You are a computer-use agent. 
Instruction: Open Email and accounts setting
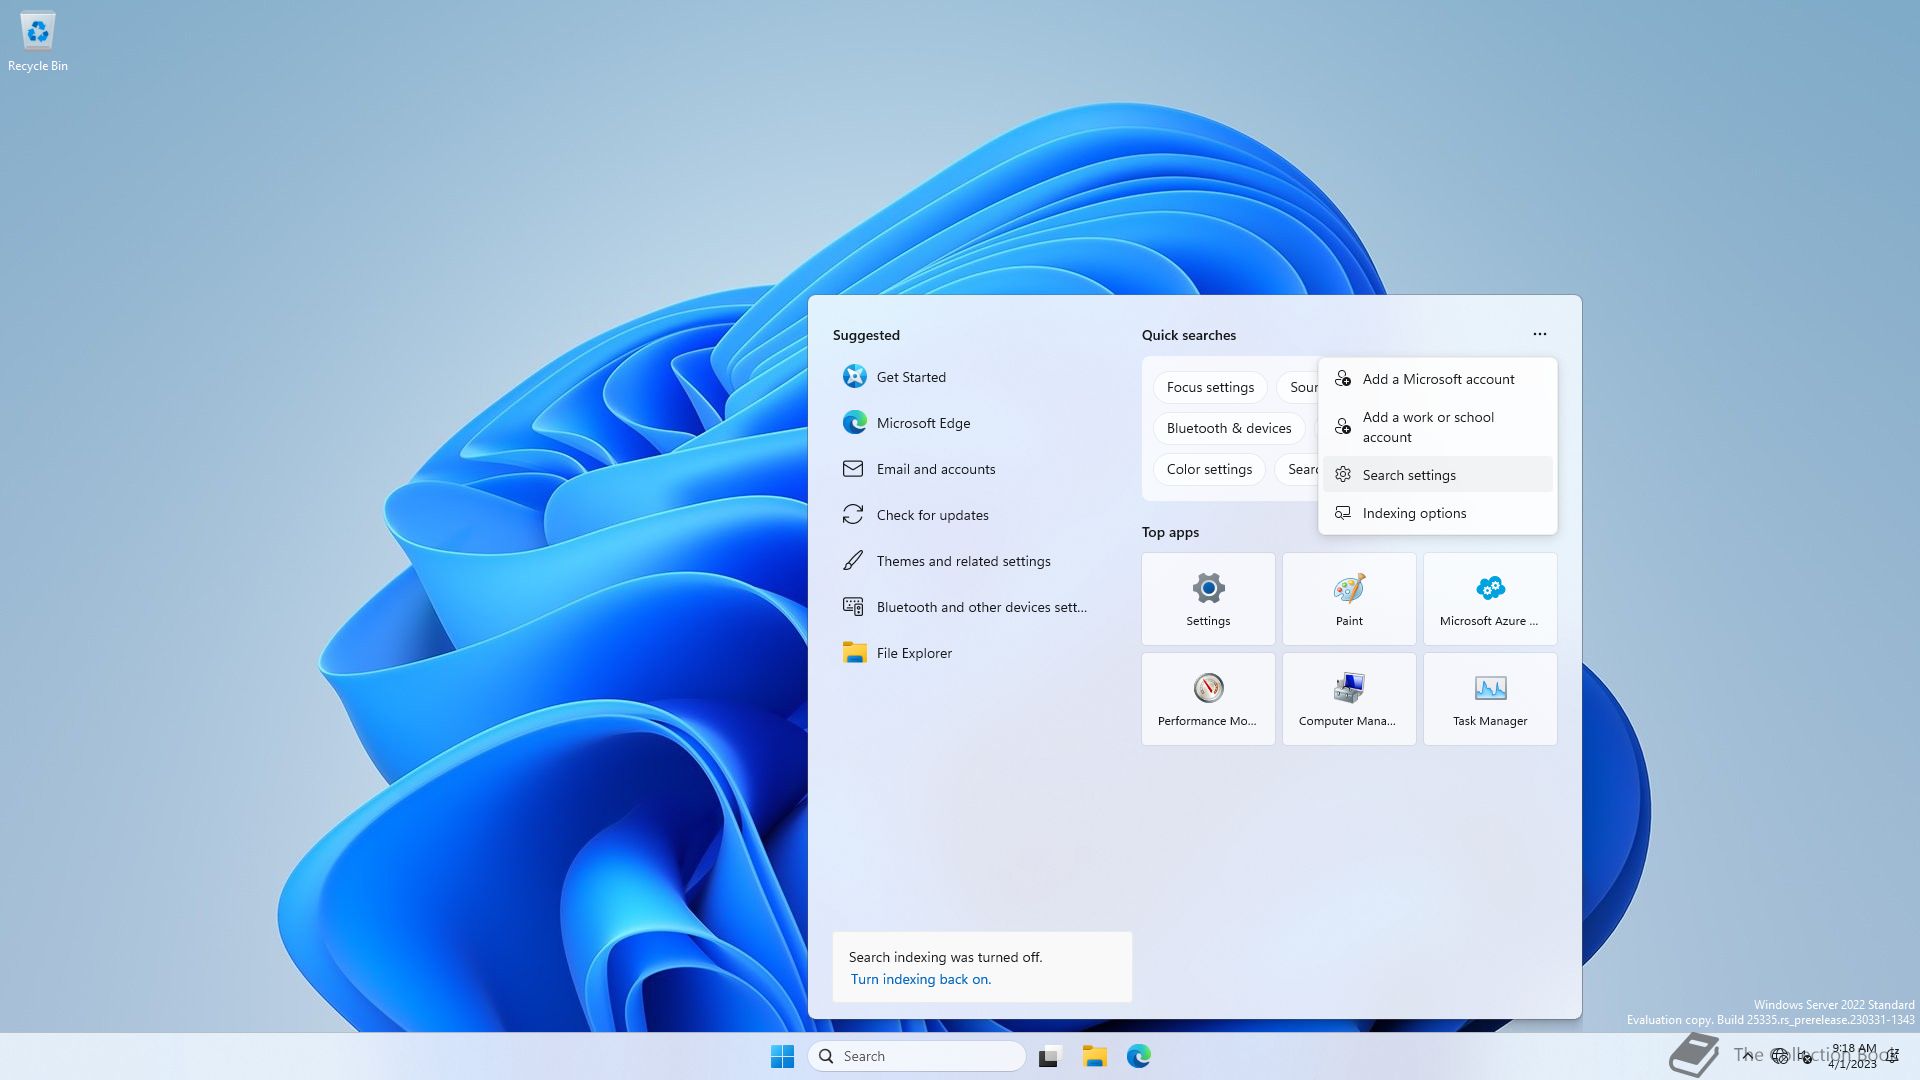click(x=965, y=469)
